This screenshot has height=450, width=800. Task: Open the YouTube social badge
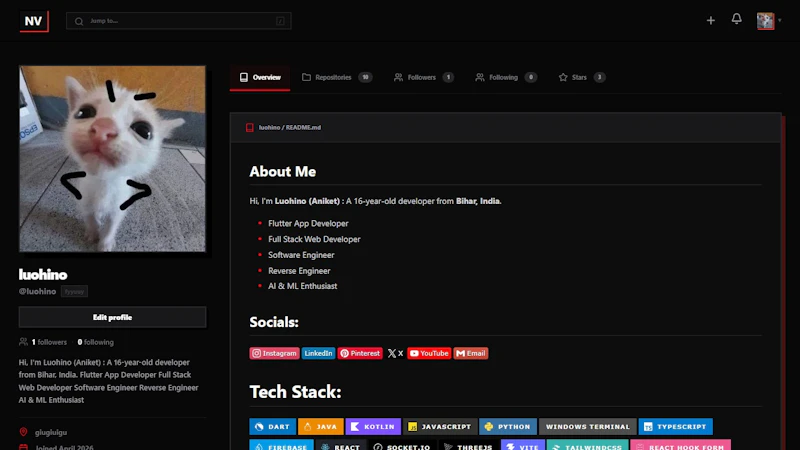coord(429,353)
